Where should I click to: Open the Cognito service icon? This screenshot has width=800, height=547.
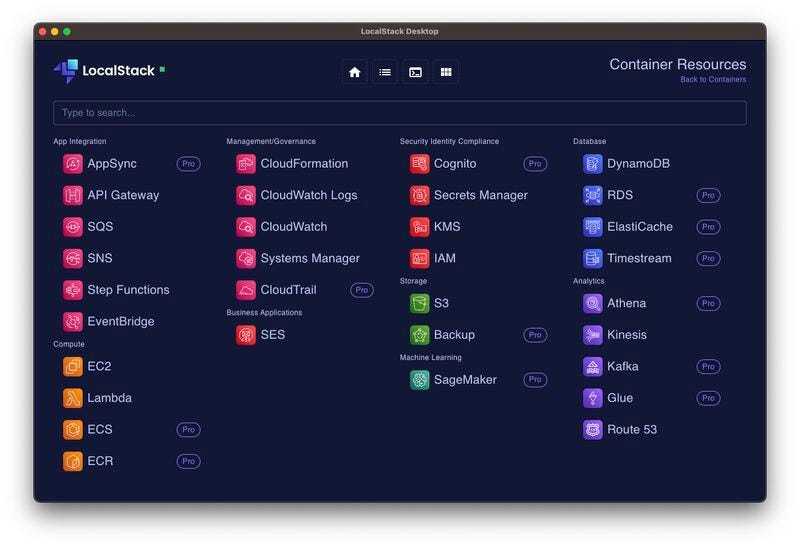pos(419,164)
